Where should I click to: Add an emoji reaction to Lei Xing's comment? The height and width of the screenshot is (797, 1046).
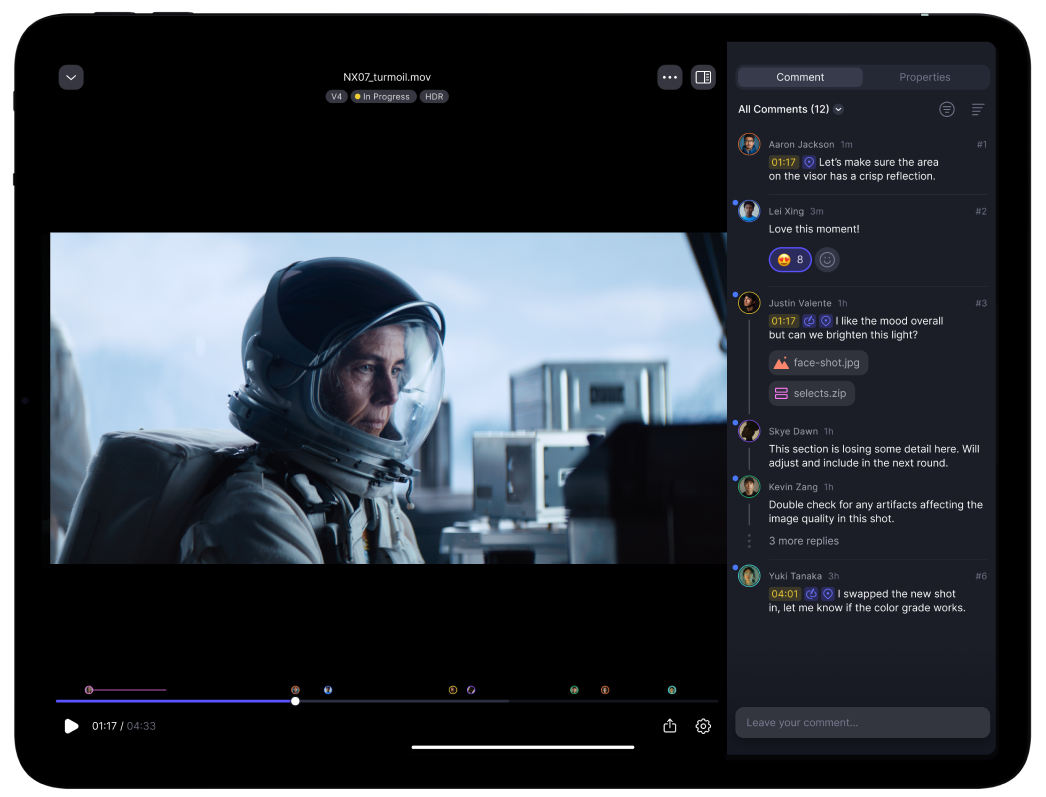[827, 259]
